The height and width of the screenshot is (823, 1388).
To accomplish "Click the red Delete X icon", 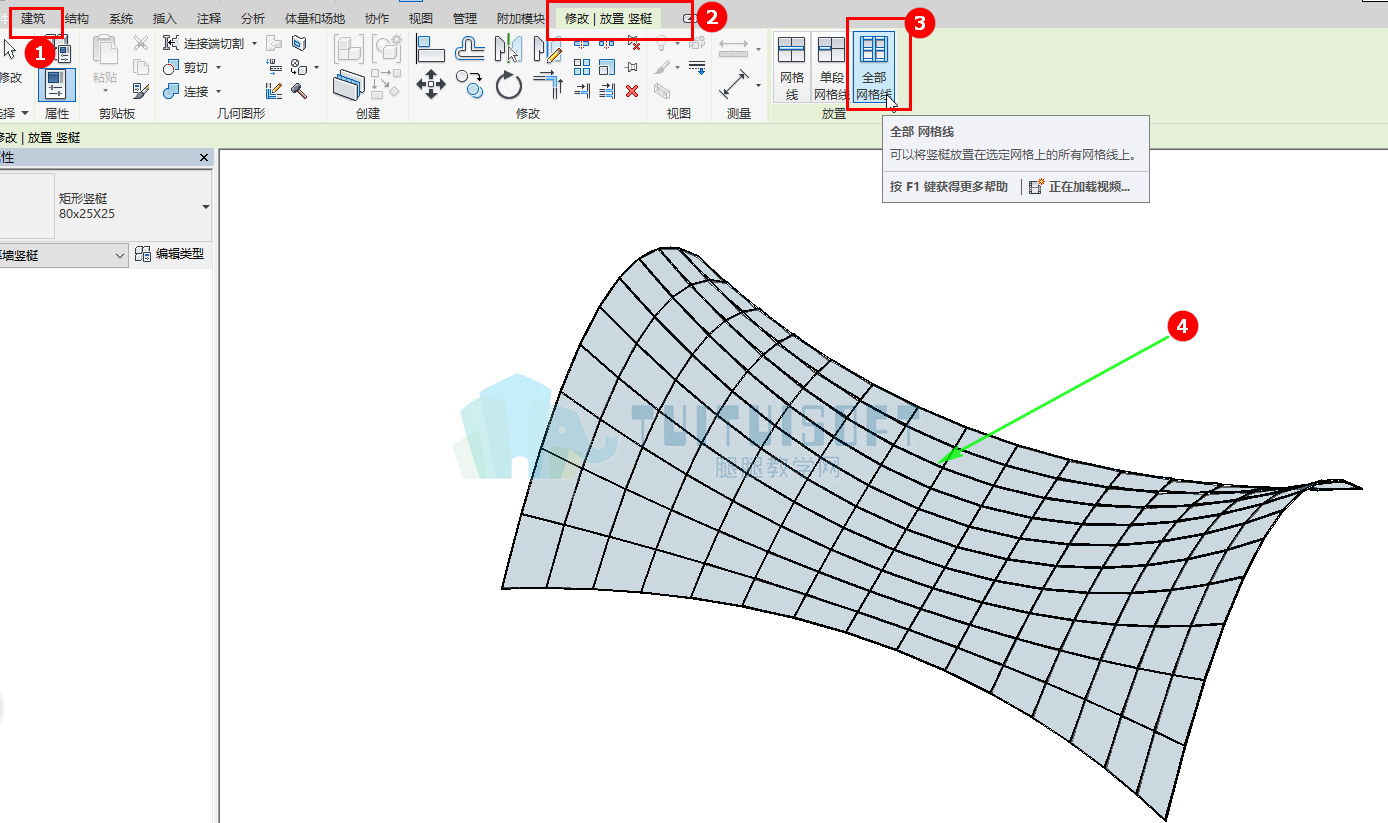I will 632,91.
